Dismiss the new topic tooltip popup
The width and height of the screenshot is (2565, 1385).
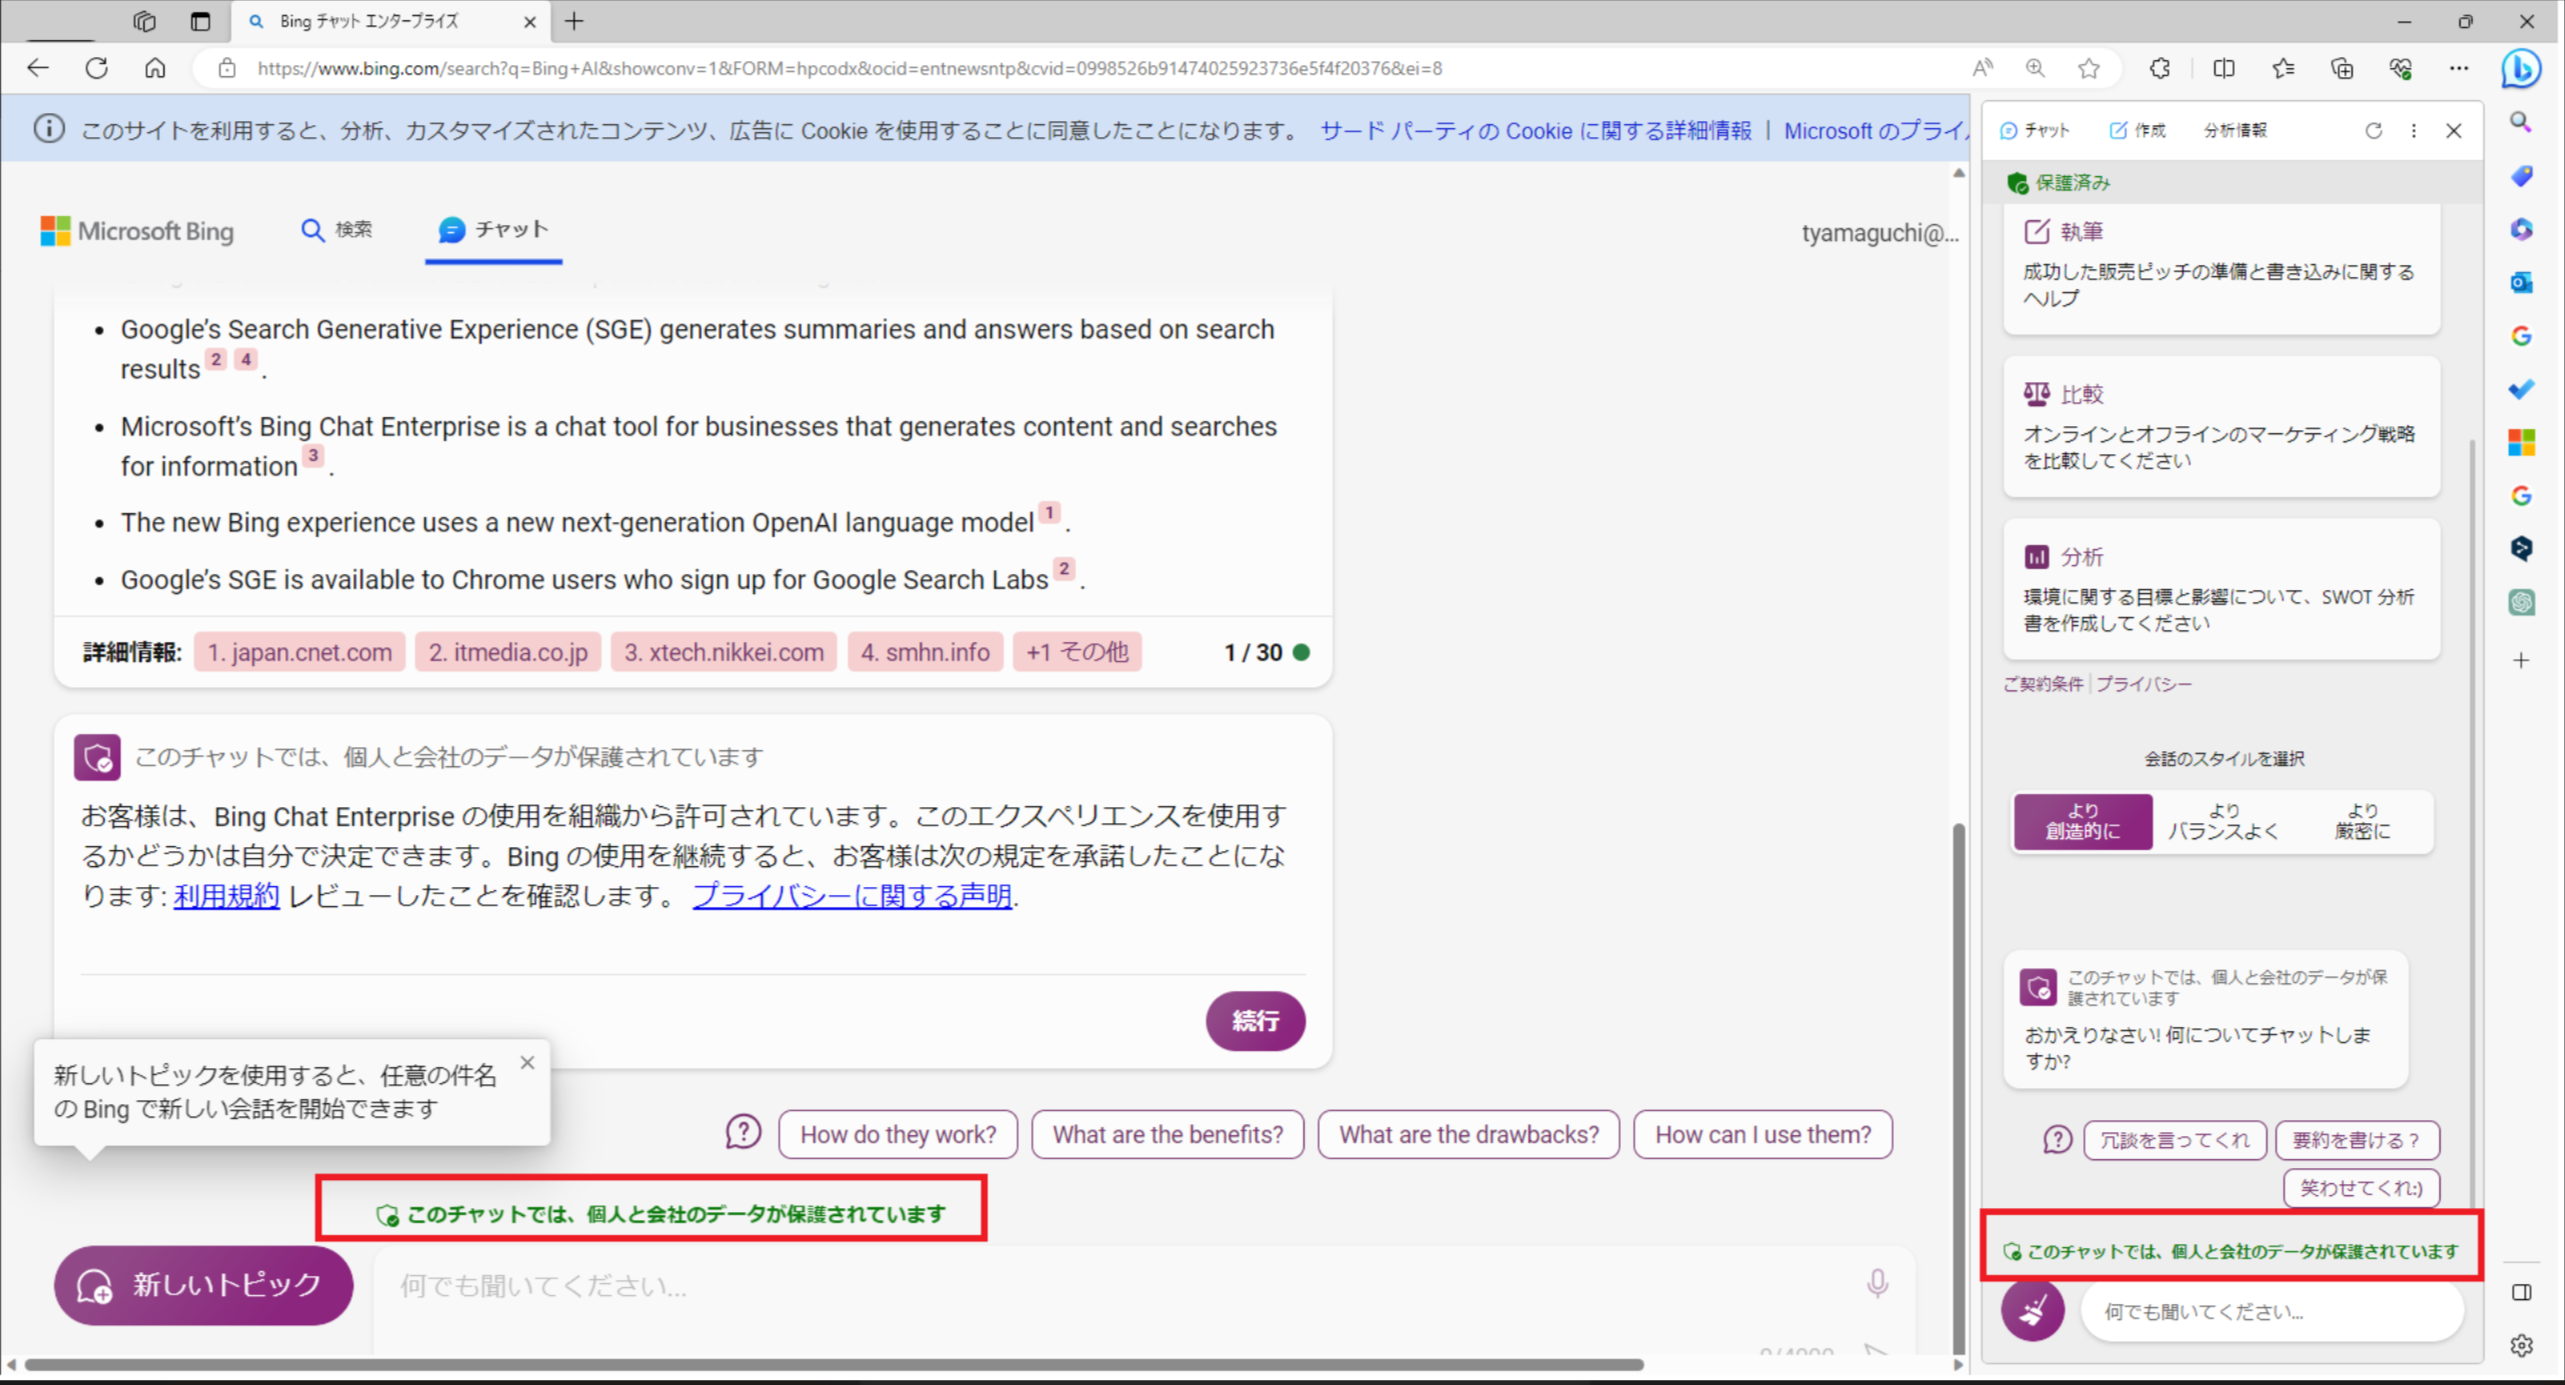tap(528, 1062)
